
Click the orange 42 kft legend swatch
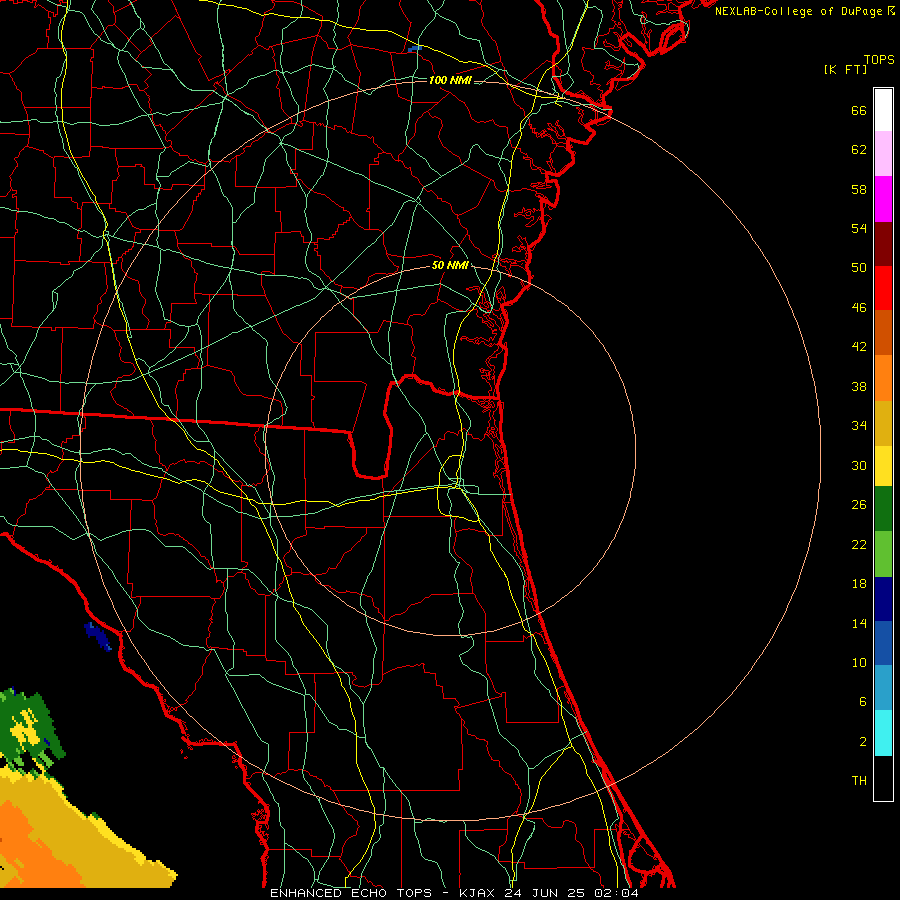[x=883, y=378]
